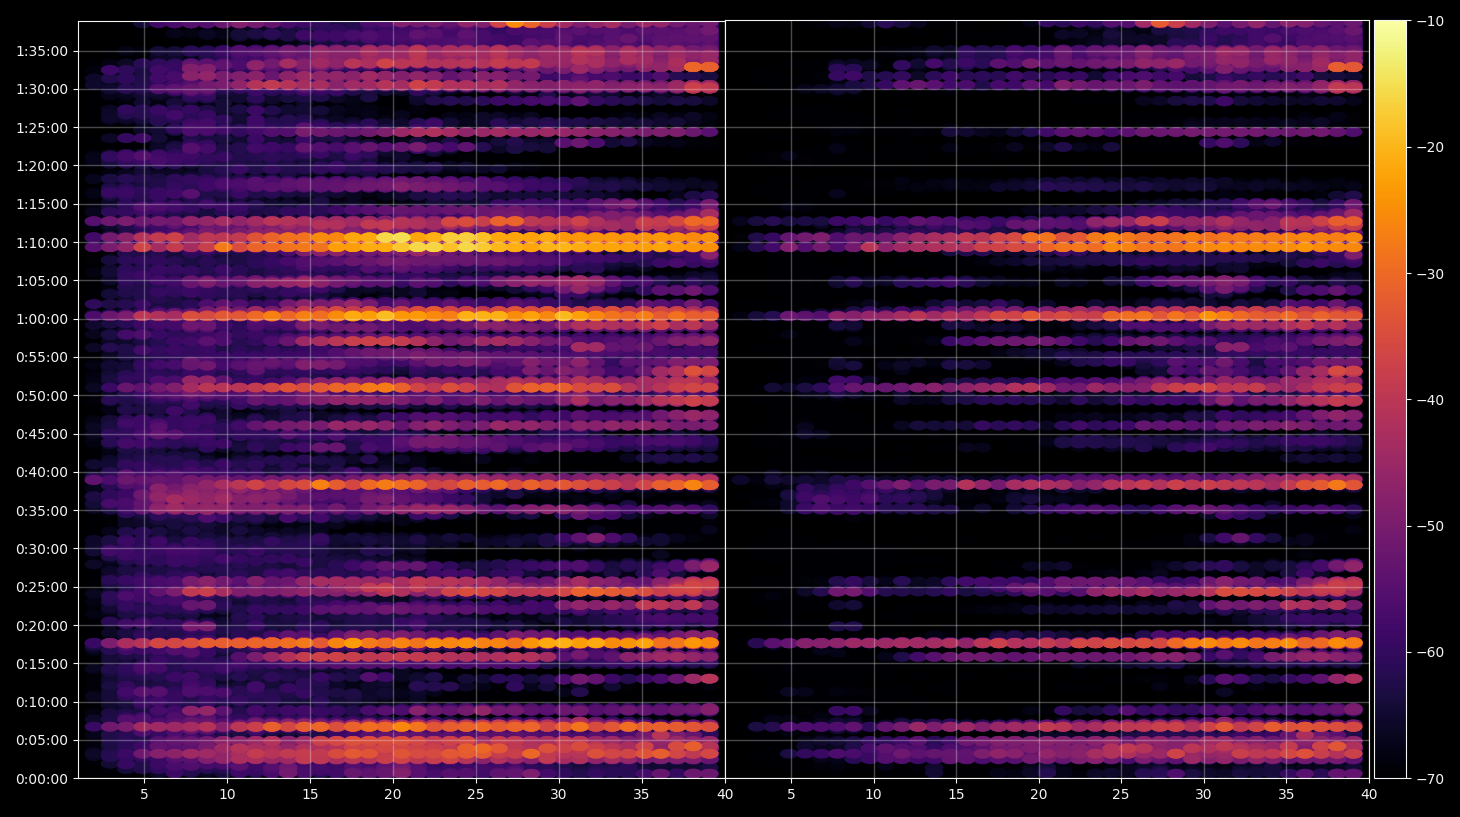Select the −20 colorbar tick label
1460x817 pixels.
(1429, 147)
